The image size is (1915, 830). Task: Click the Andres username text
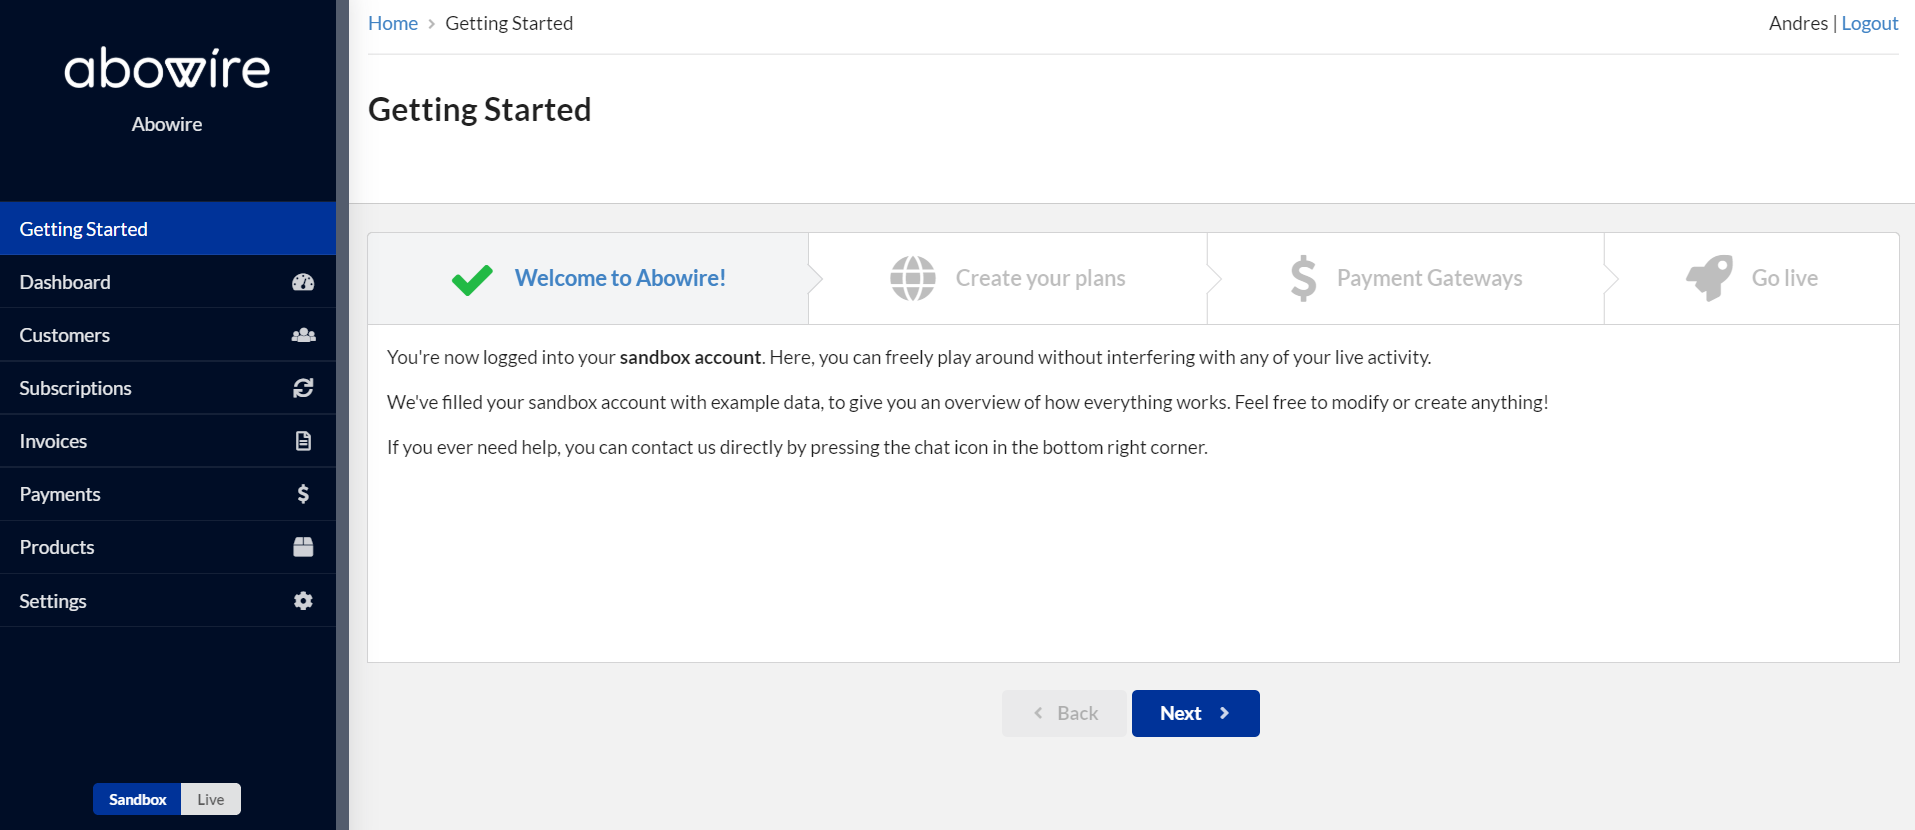1798,23
